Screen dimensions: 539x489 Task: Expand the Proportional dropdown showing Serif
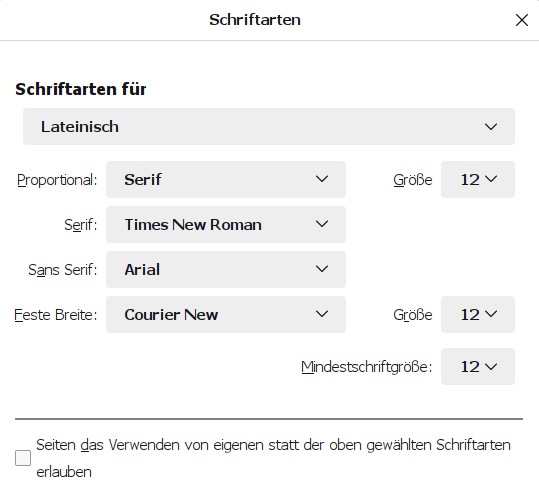[226, 179]
